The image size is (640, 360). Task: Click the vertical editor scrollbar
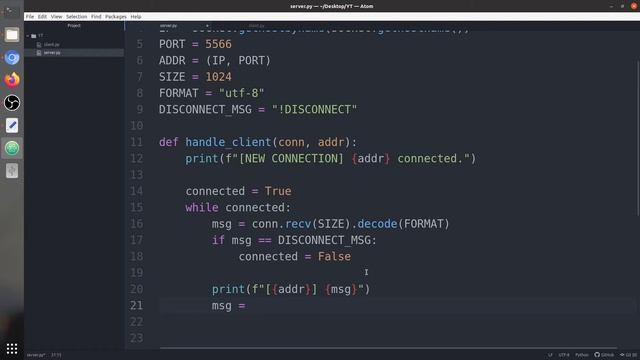[x=638, y=138]
